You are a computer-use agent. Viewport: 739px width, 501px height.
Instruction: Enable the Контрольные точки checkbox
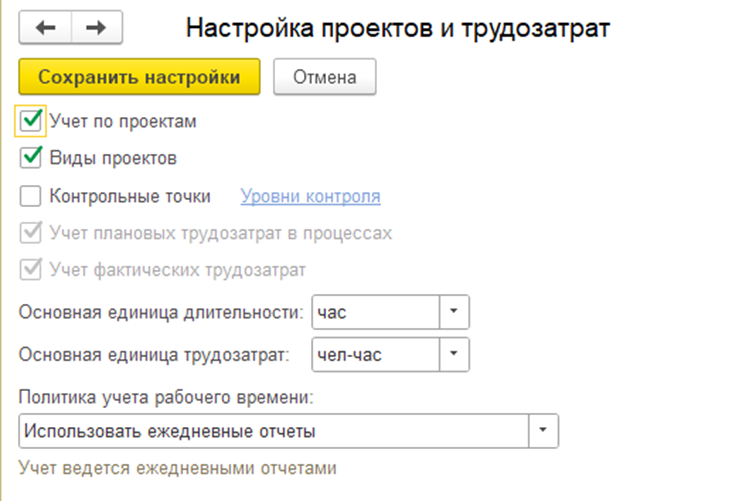click(31, 196)
